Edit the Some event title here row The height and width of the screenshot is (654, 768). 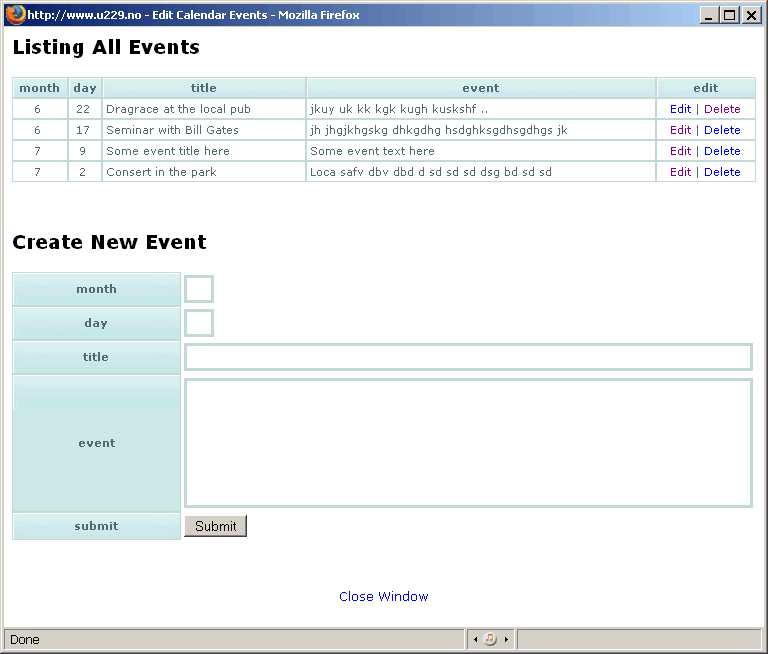(680, 151)
